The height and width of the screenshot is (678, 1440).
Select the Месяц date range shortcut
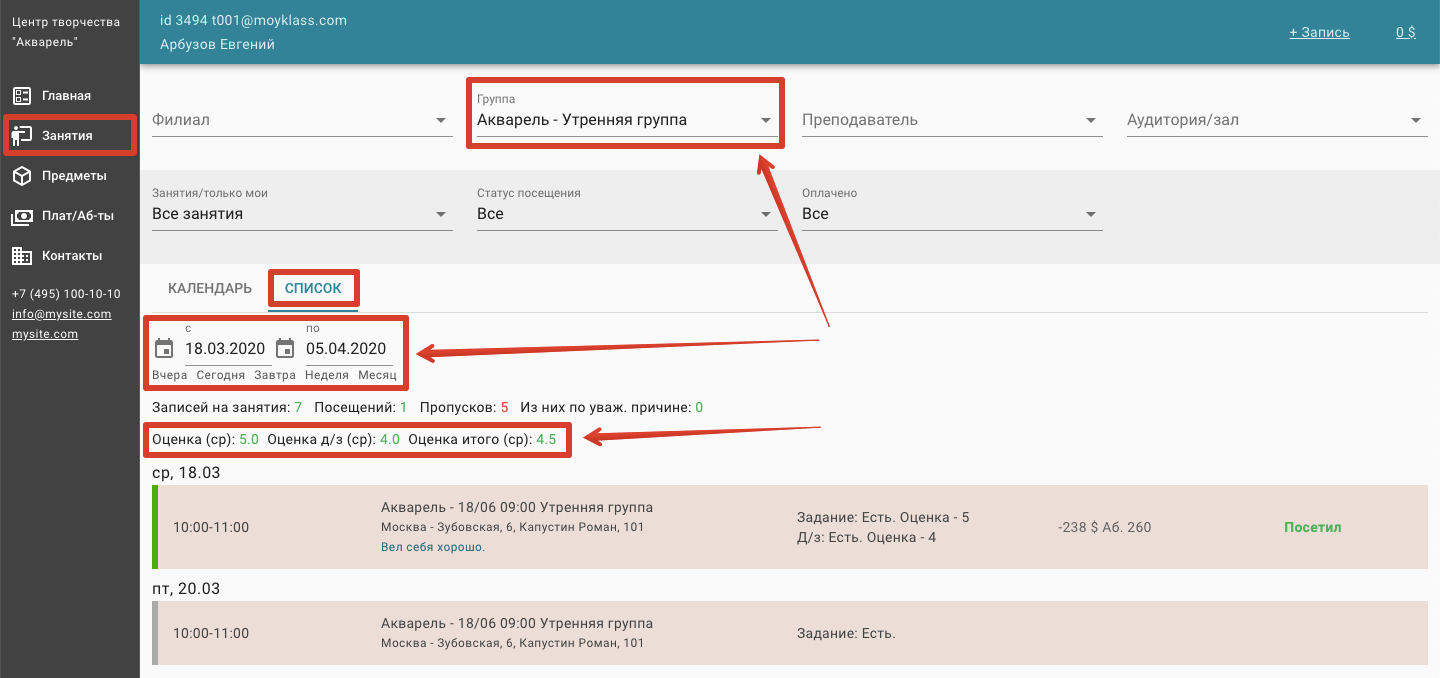(377, 375)
